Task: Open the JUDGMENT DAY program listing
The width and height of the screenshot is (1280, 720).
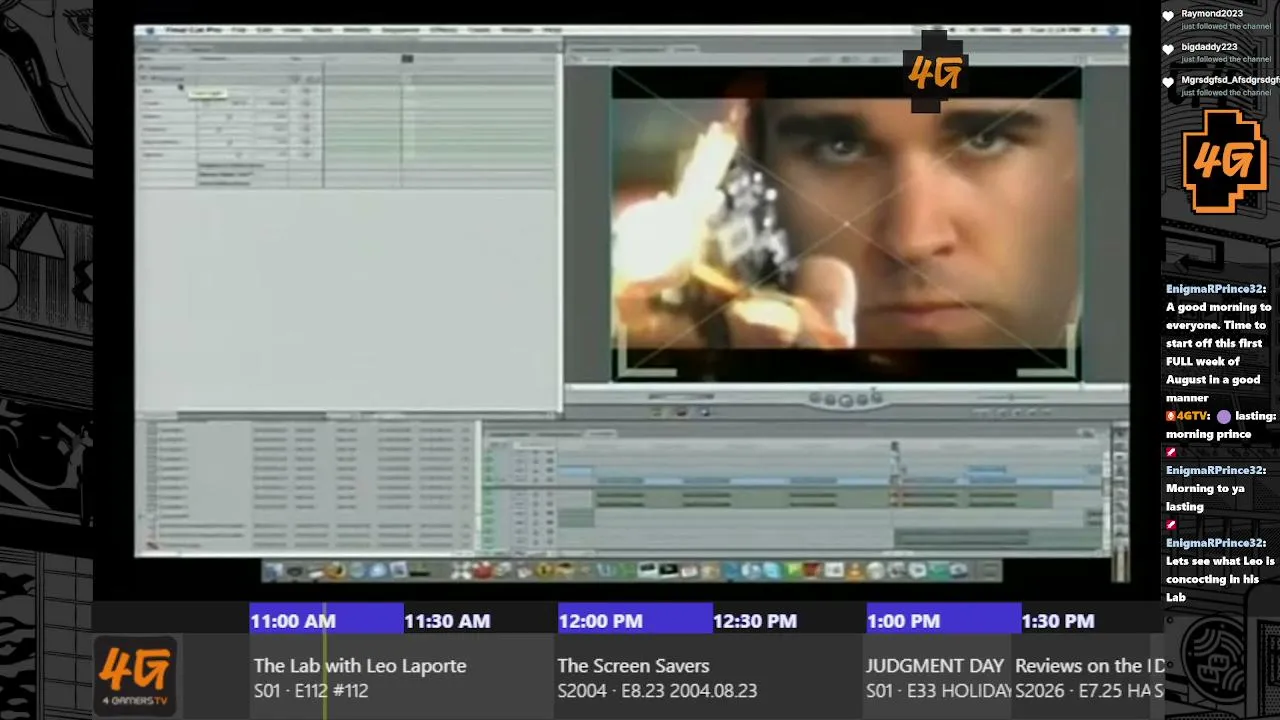Action: coord(936,678)
